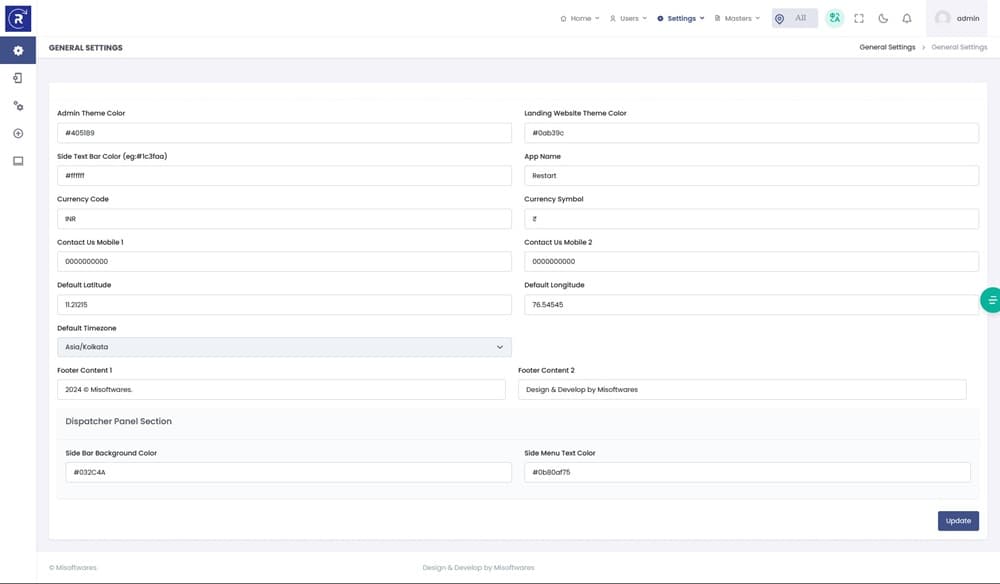Screen dimensions: 1000x584
Task: Open the green floating panel toggle at right edge
Action: (x=991, y=300)
